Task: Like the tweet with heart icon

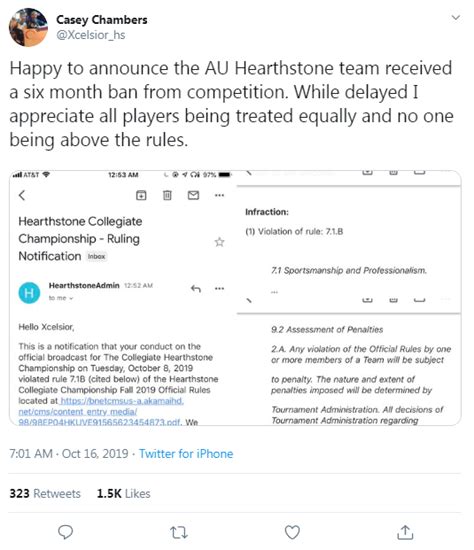Action: (x=292, y=532)
